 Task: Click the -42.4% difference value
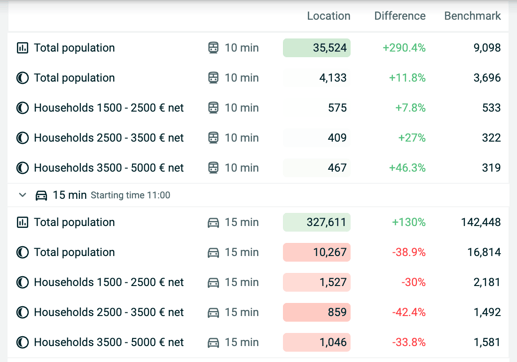point(409,312)
